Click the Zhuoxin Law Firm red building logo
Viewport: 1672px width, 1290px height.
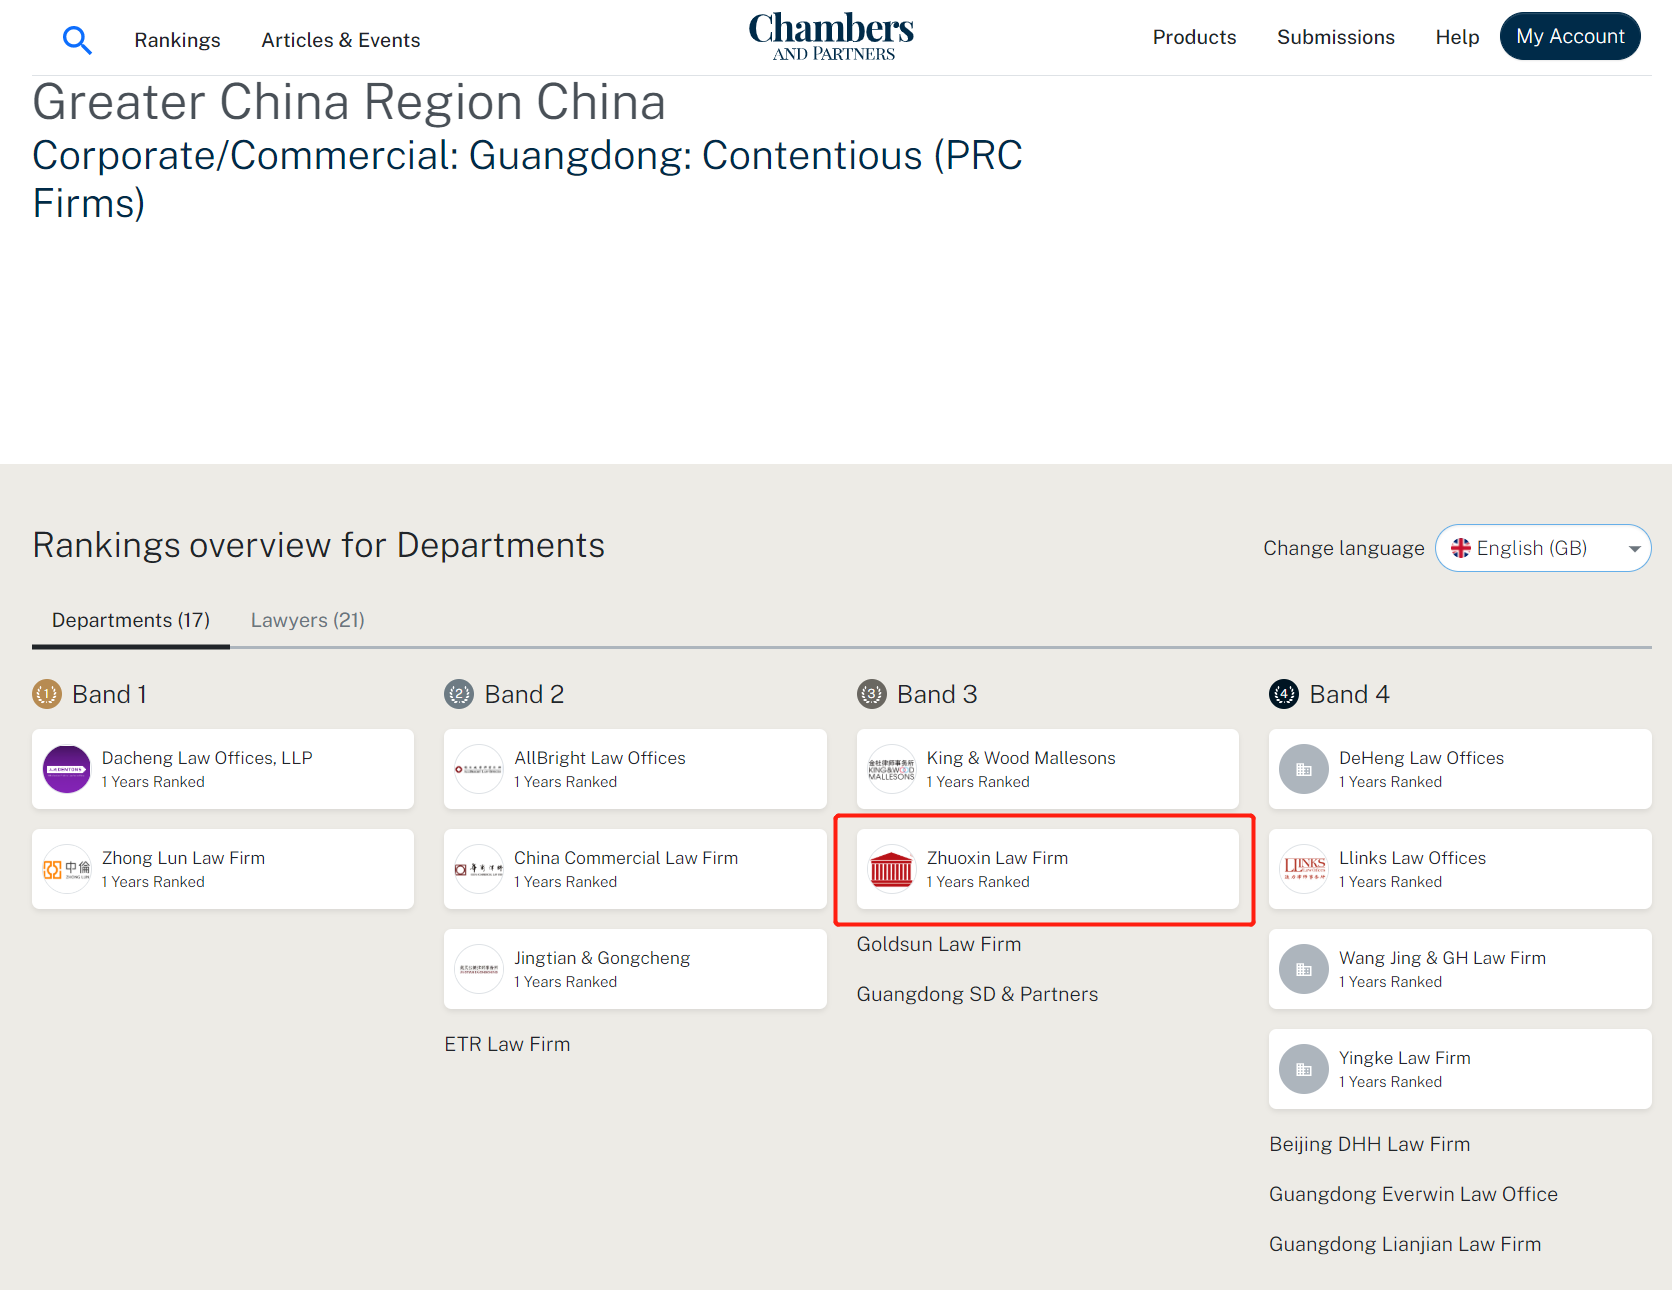[891, 869]
